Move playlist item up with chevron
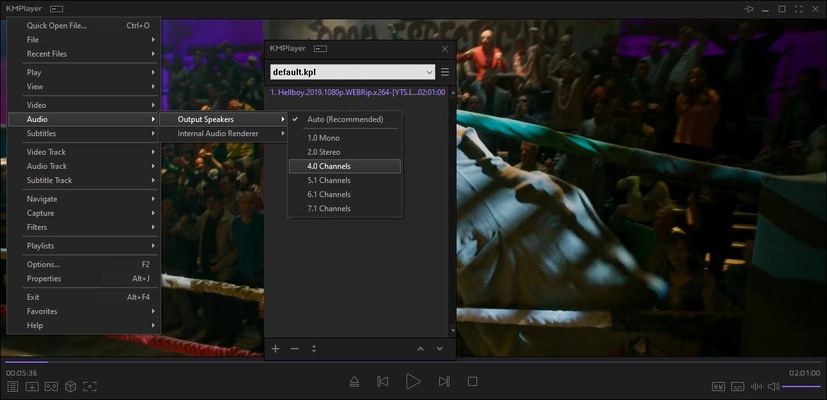 tap(420, 349)
